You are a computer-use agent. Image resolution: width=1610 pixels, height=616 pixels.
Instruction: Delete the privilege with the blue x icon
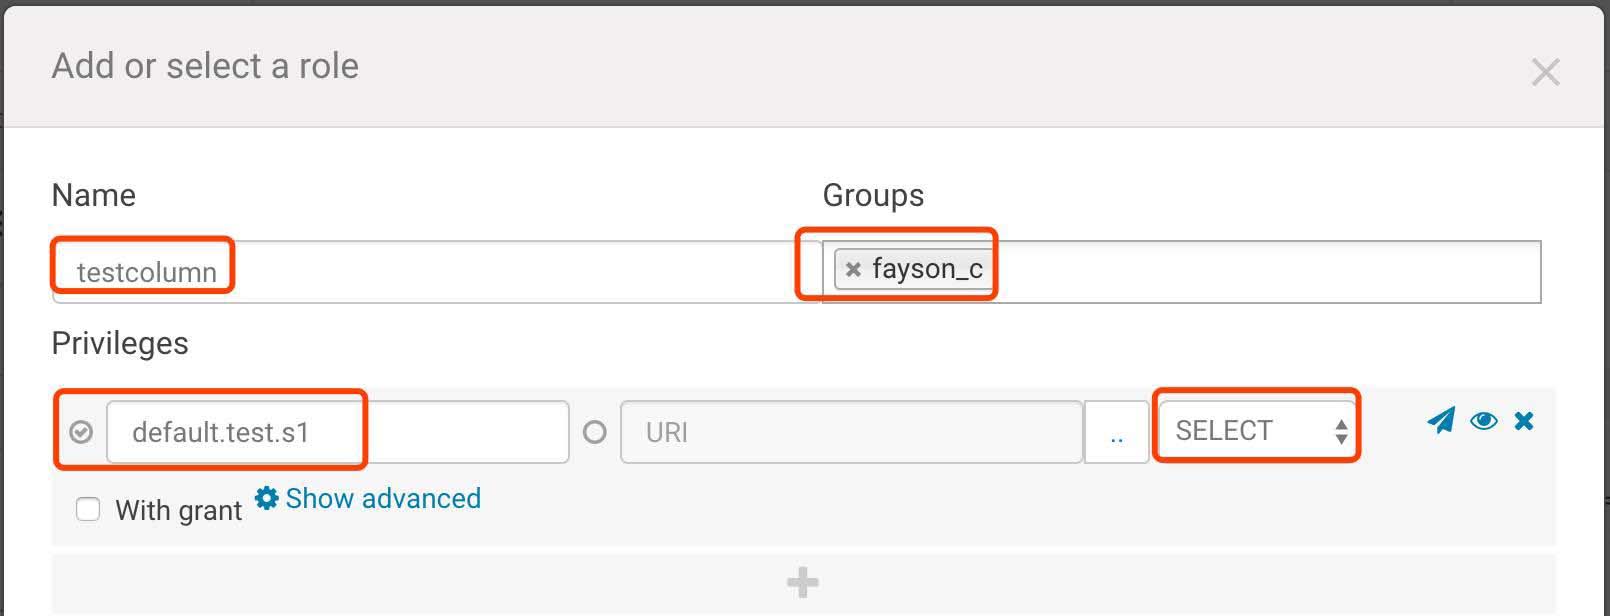[x=1524, y=421]
